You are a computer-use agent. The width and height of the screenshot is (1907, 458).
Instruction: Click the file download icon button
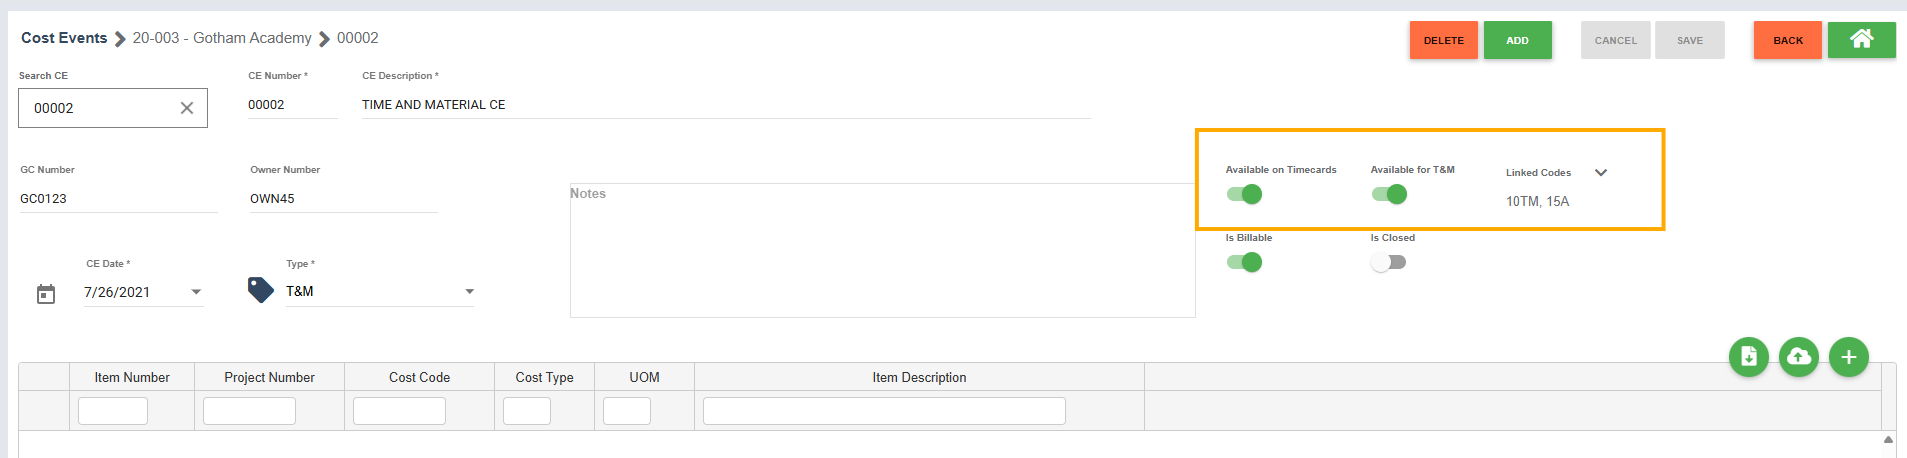(1748, 357)
